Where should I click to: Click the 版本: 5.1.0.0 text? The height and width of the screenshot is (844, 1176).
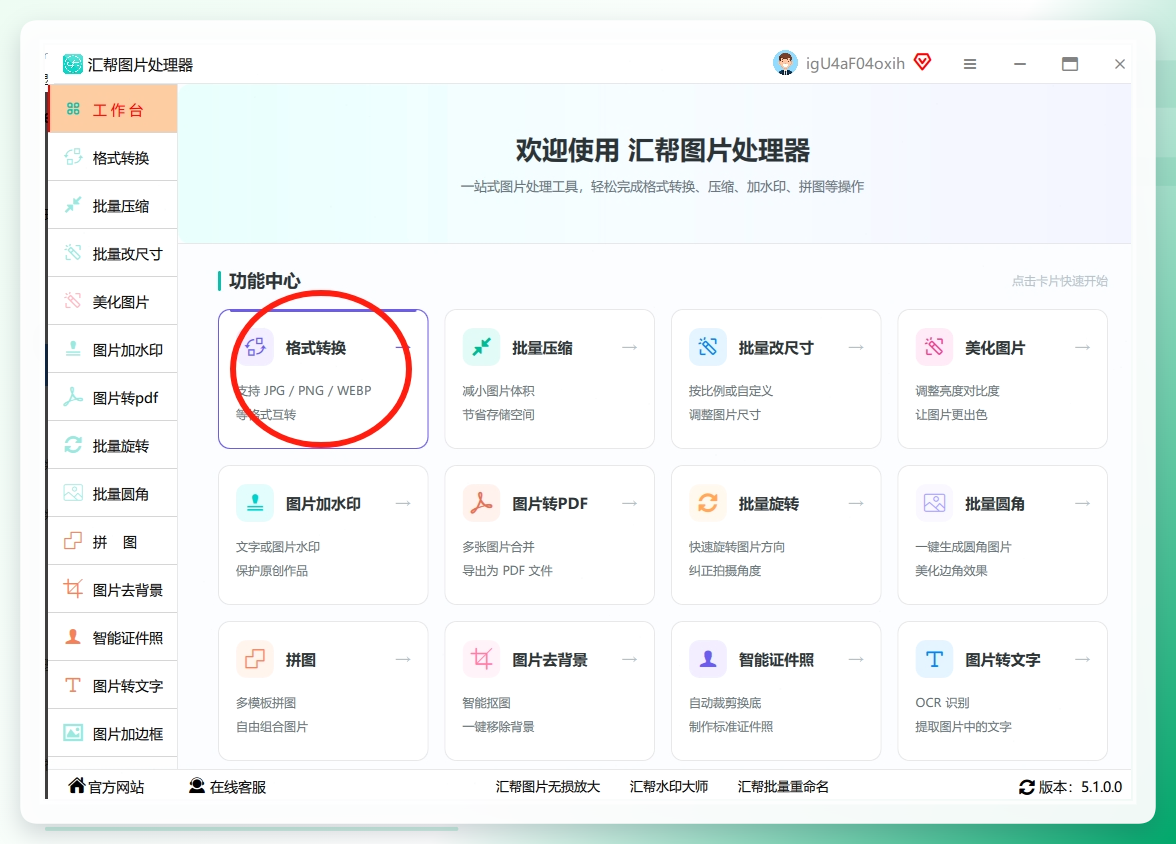[1080, 787]
